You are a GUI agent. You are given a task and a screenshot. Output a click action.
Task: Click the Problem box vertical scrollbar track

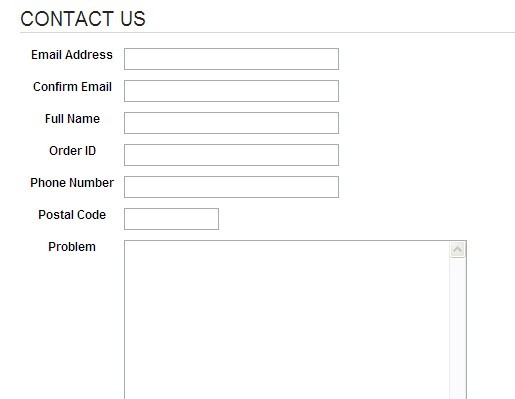[457, 328]
